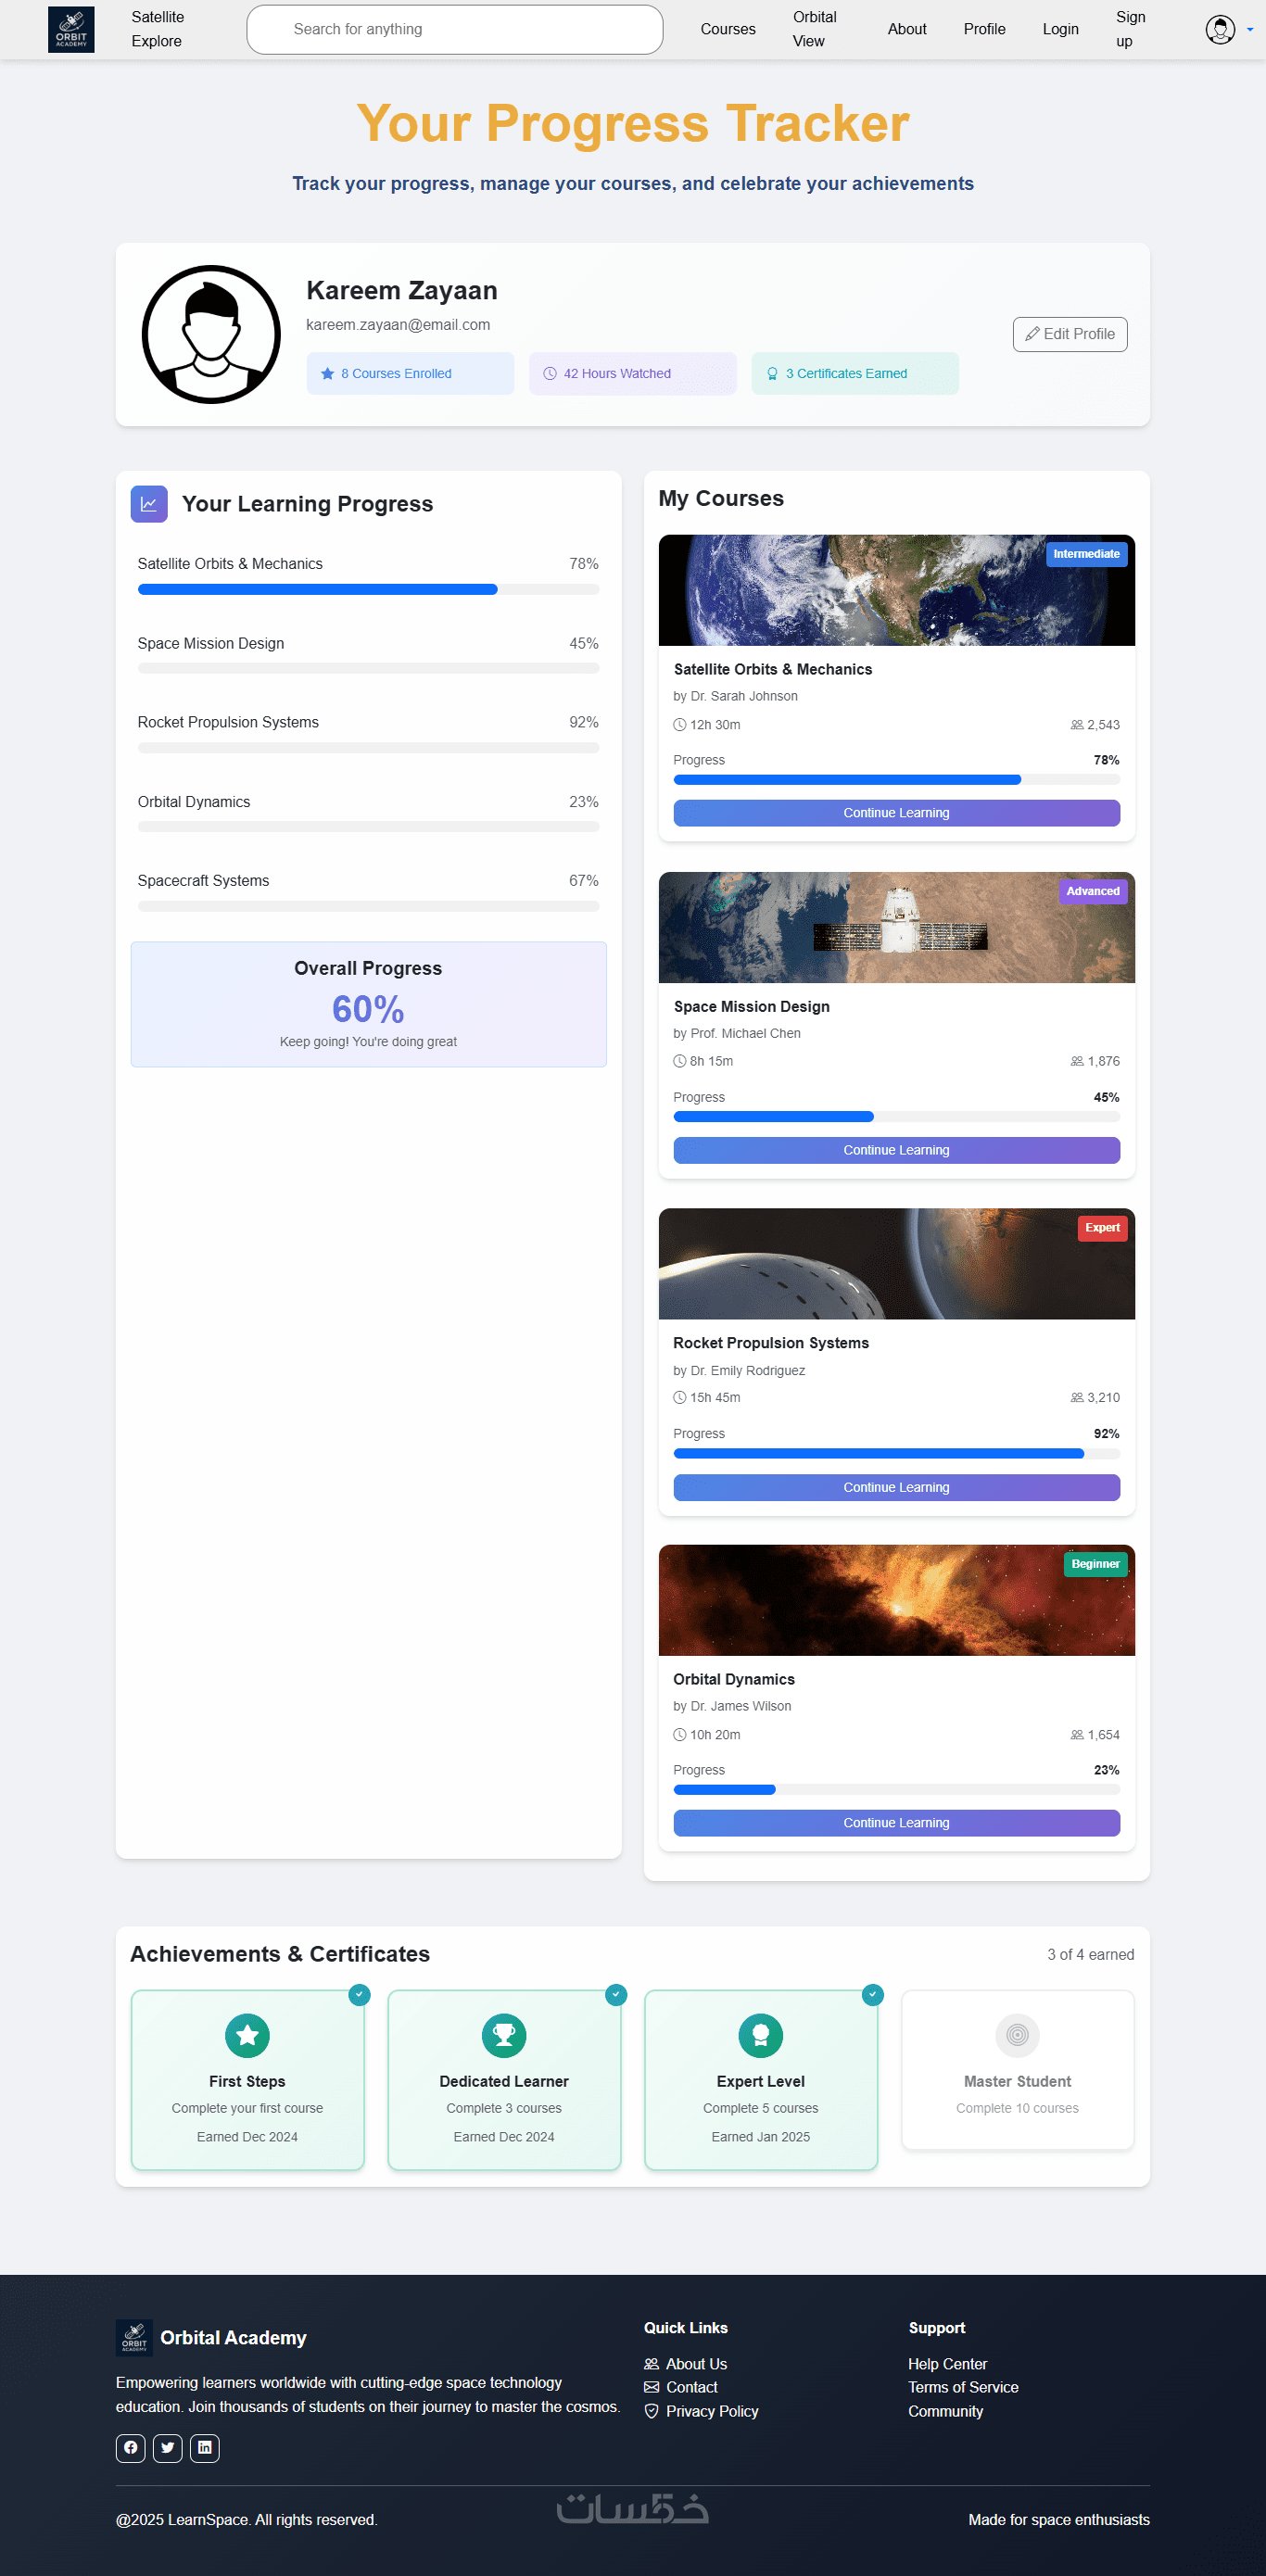1266x2576 pixels.
Task: Click the Edit Profile button
Action: click(1069, 334)
